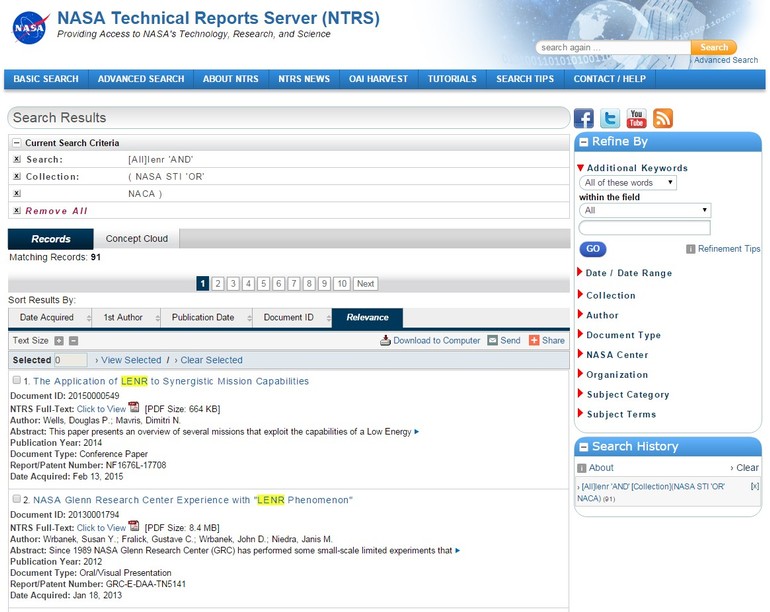The height and width of the screenshot is (612, 770).
Task: Click the Share plus icon
Action: (534, 340)
